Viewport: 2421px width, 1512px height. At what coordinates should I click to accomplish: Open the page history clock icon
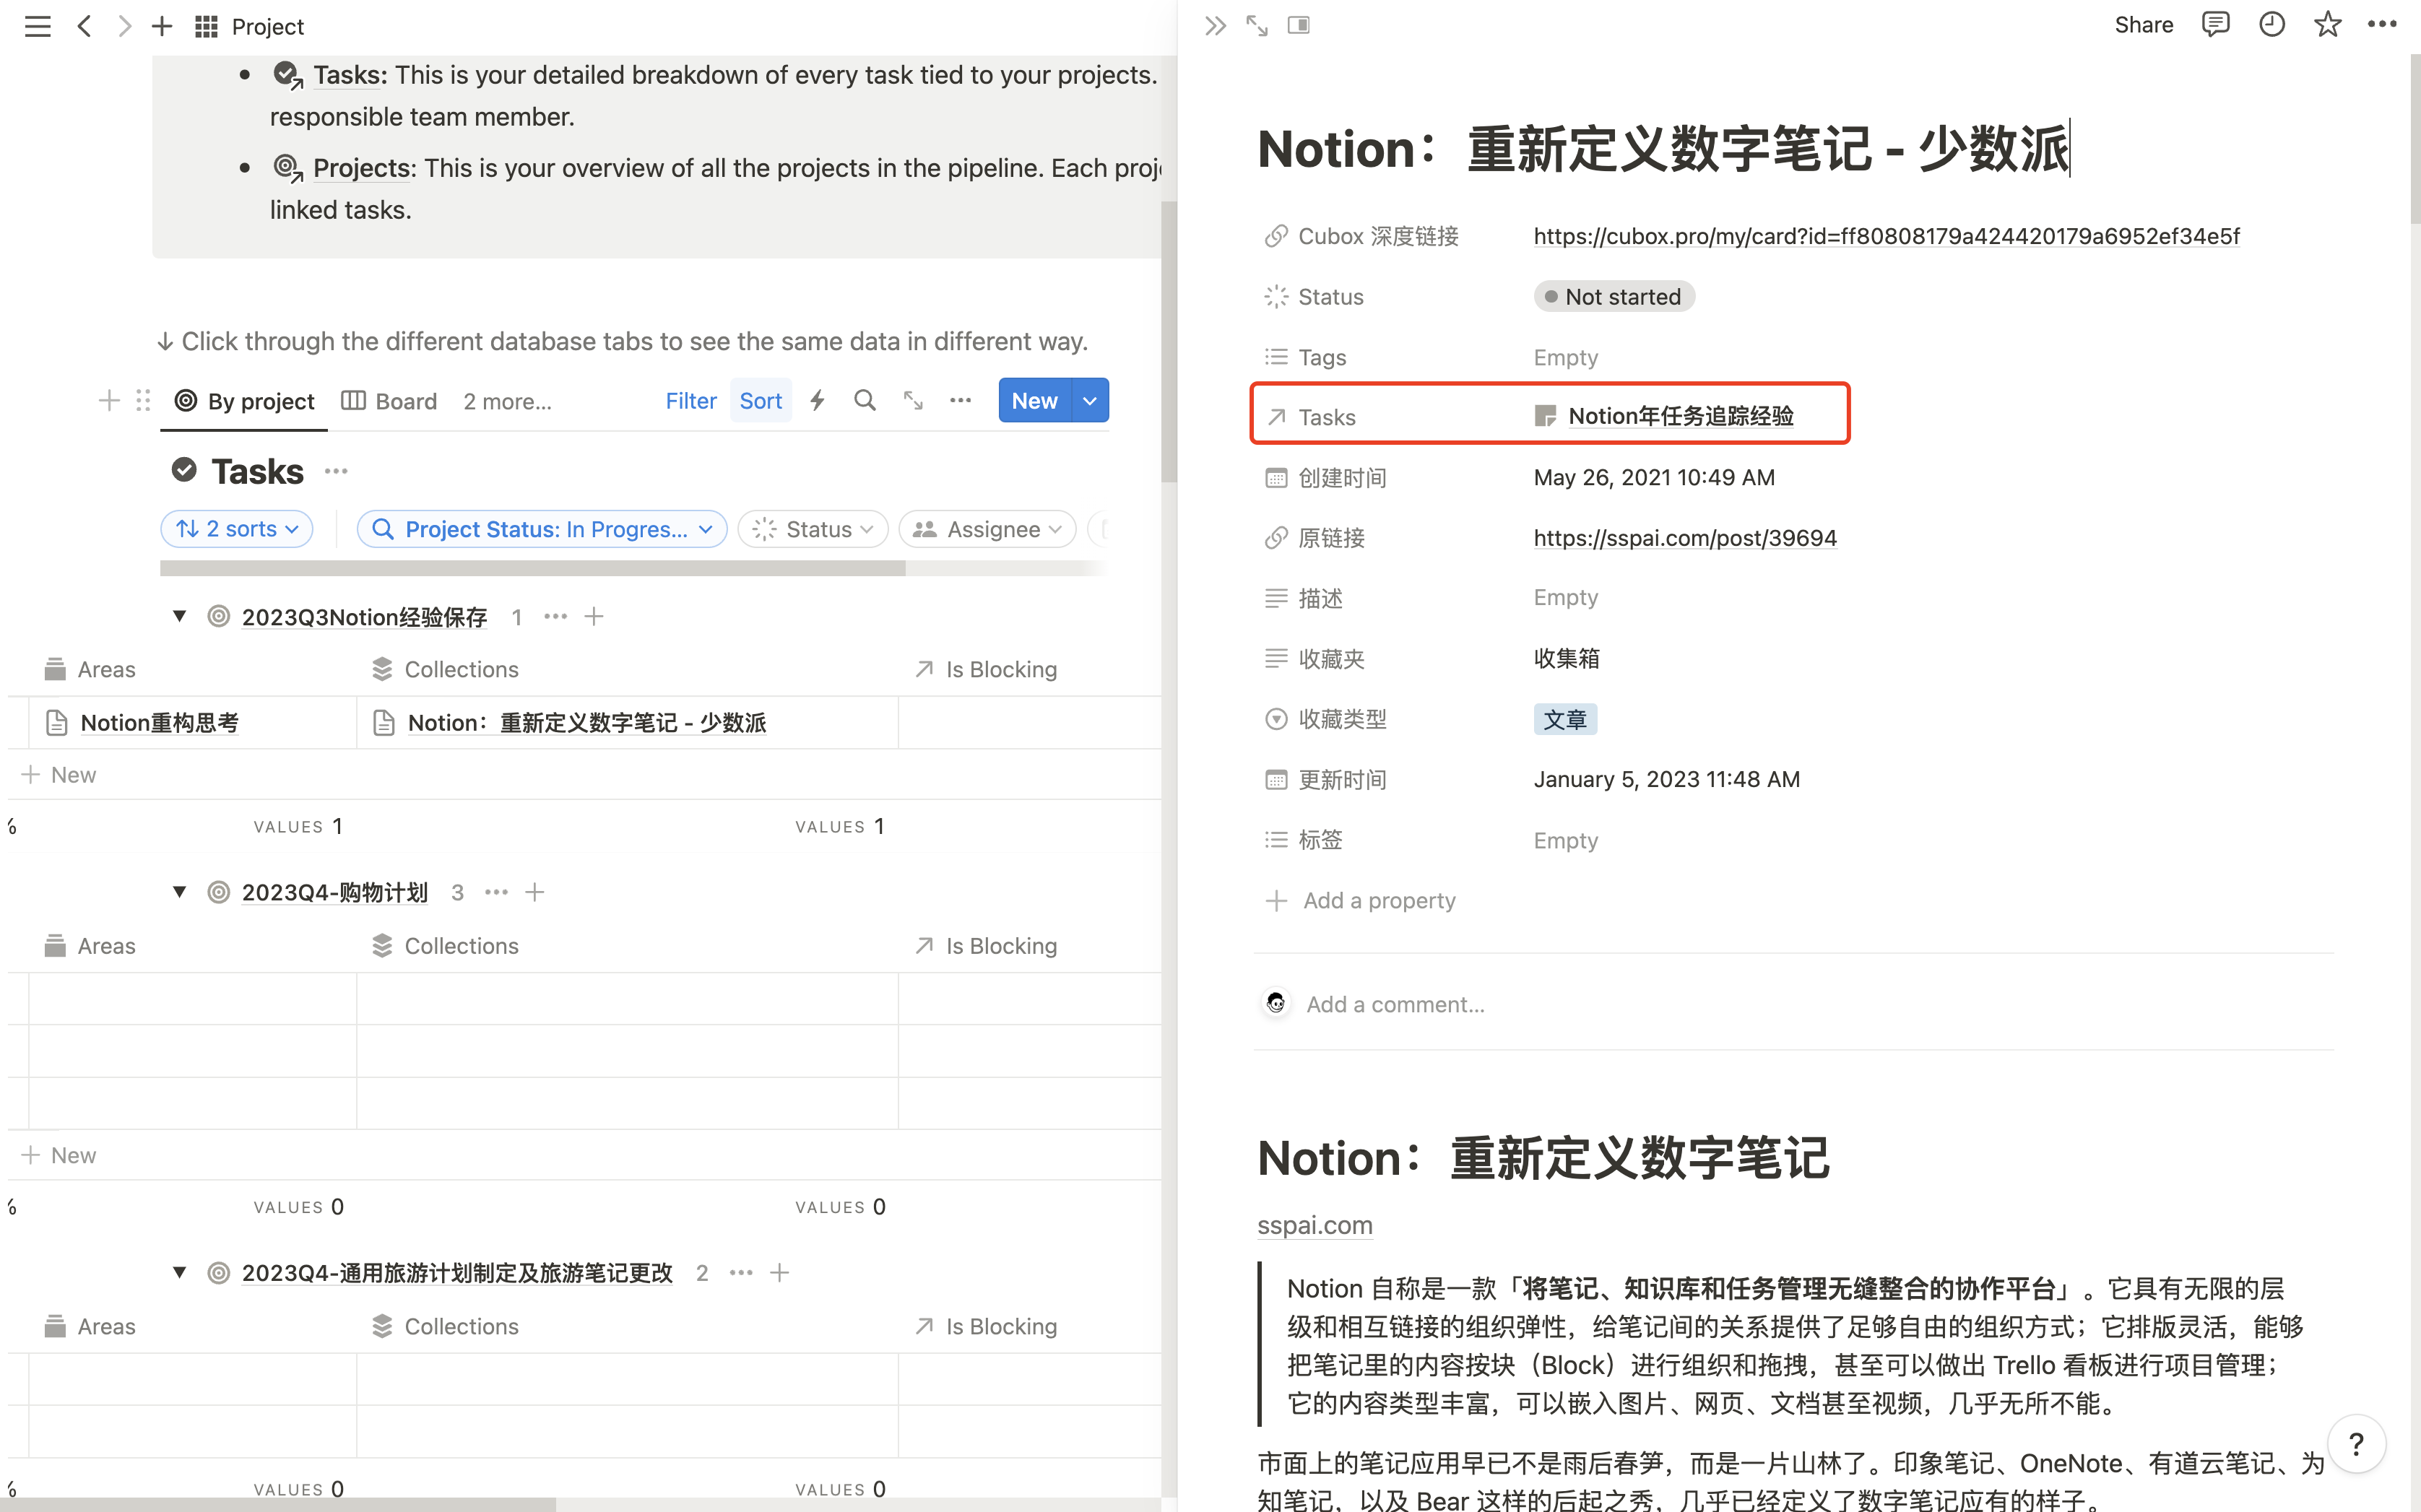(x=2271, y=25)
